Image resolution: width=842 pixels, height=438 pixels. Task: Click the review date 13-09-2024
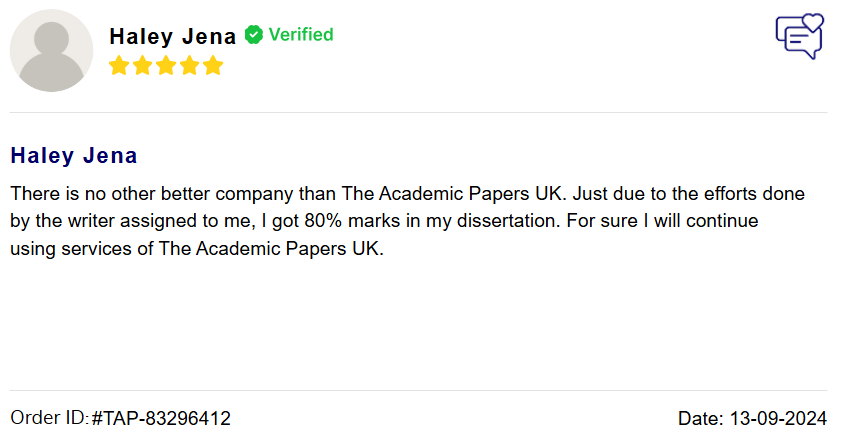click(778, 418)
